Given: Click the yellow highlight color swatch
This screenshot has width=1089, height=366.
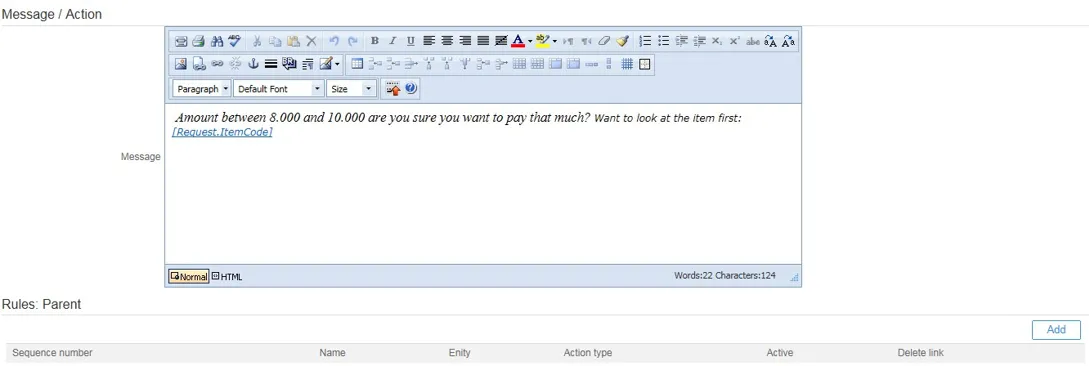Looking at the screenshot, I should [543, 41].
